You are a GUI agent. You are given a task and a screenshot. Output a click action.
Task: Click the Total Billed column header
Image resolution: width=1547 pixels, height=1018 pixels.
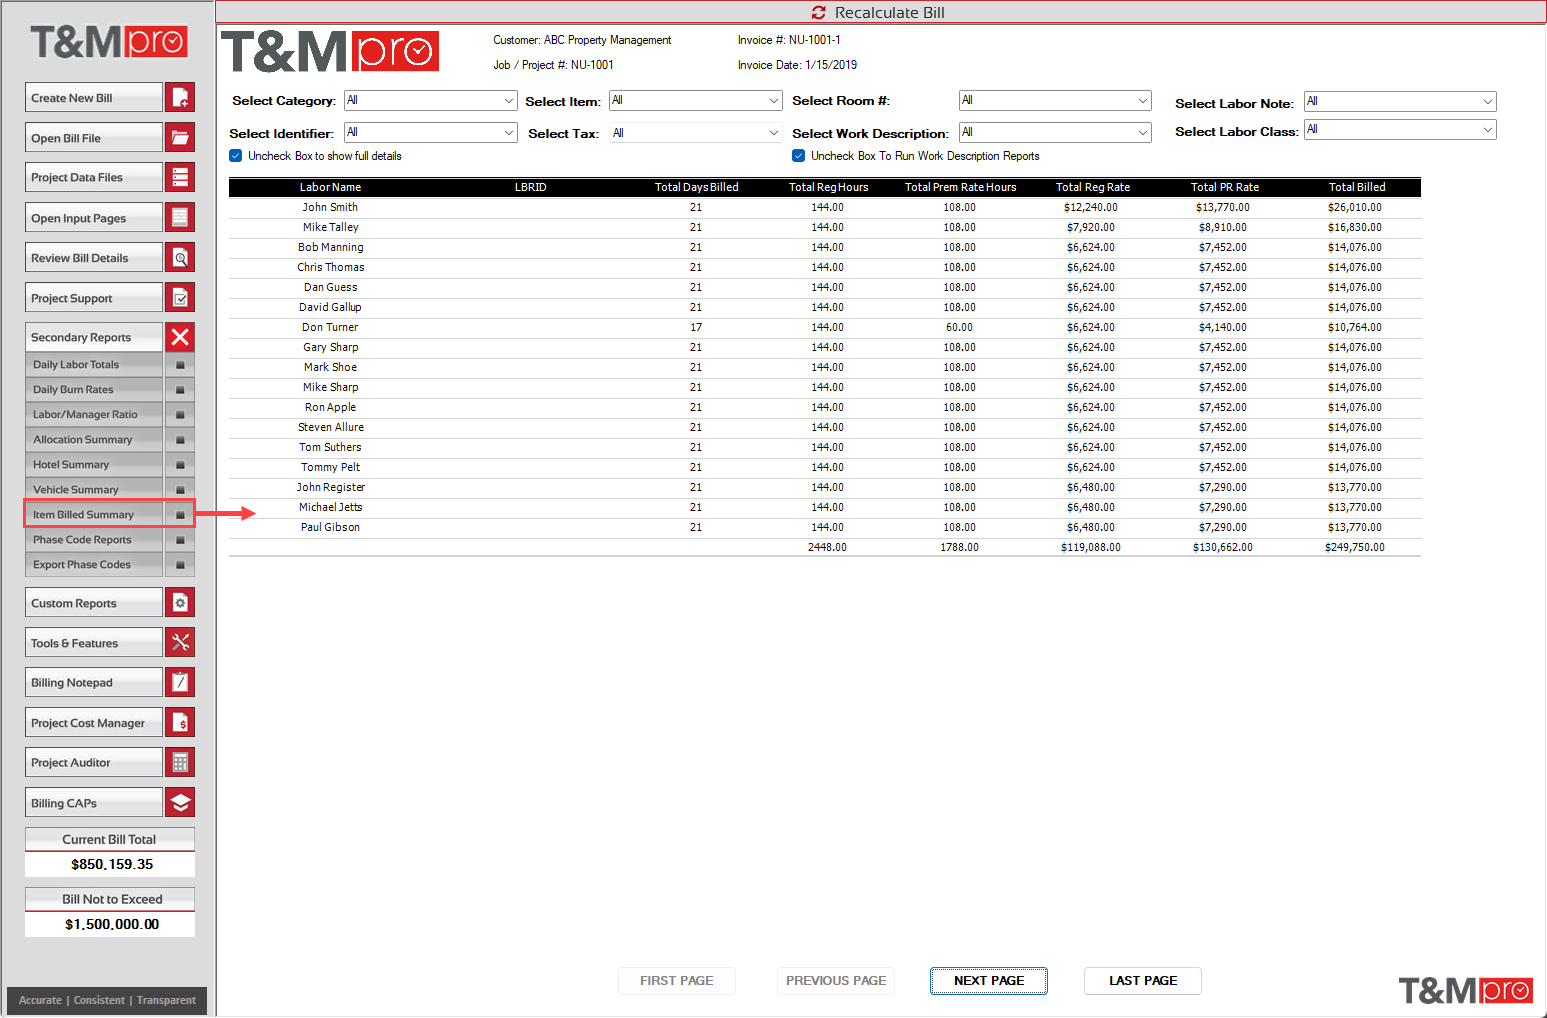(x=1357, y=187)
